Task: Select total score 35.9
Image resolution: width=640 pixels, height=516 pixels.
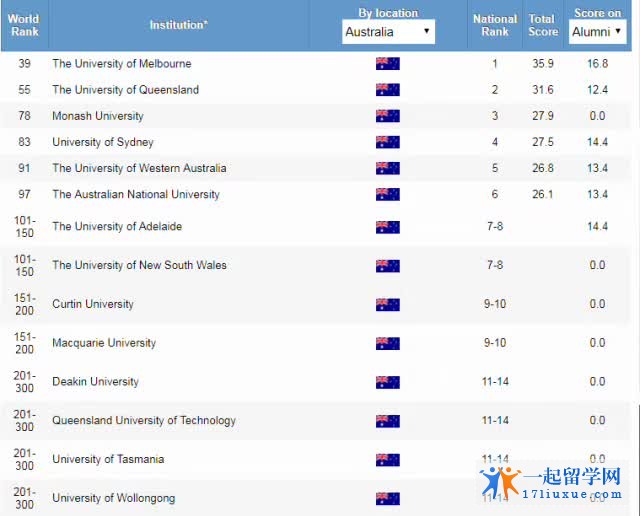Action: [x=543, y=64]
